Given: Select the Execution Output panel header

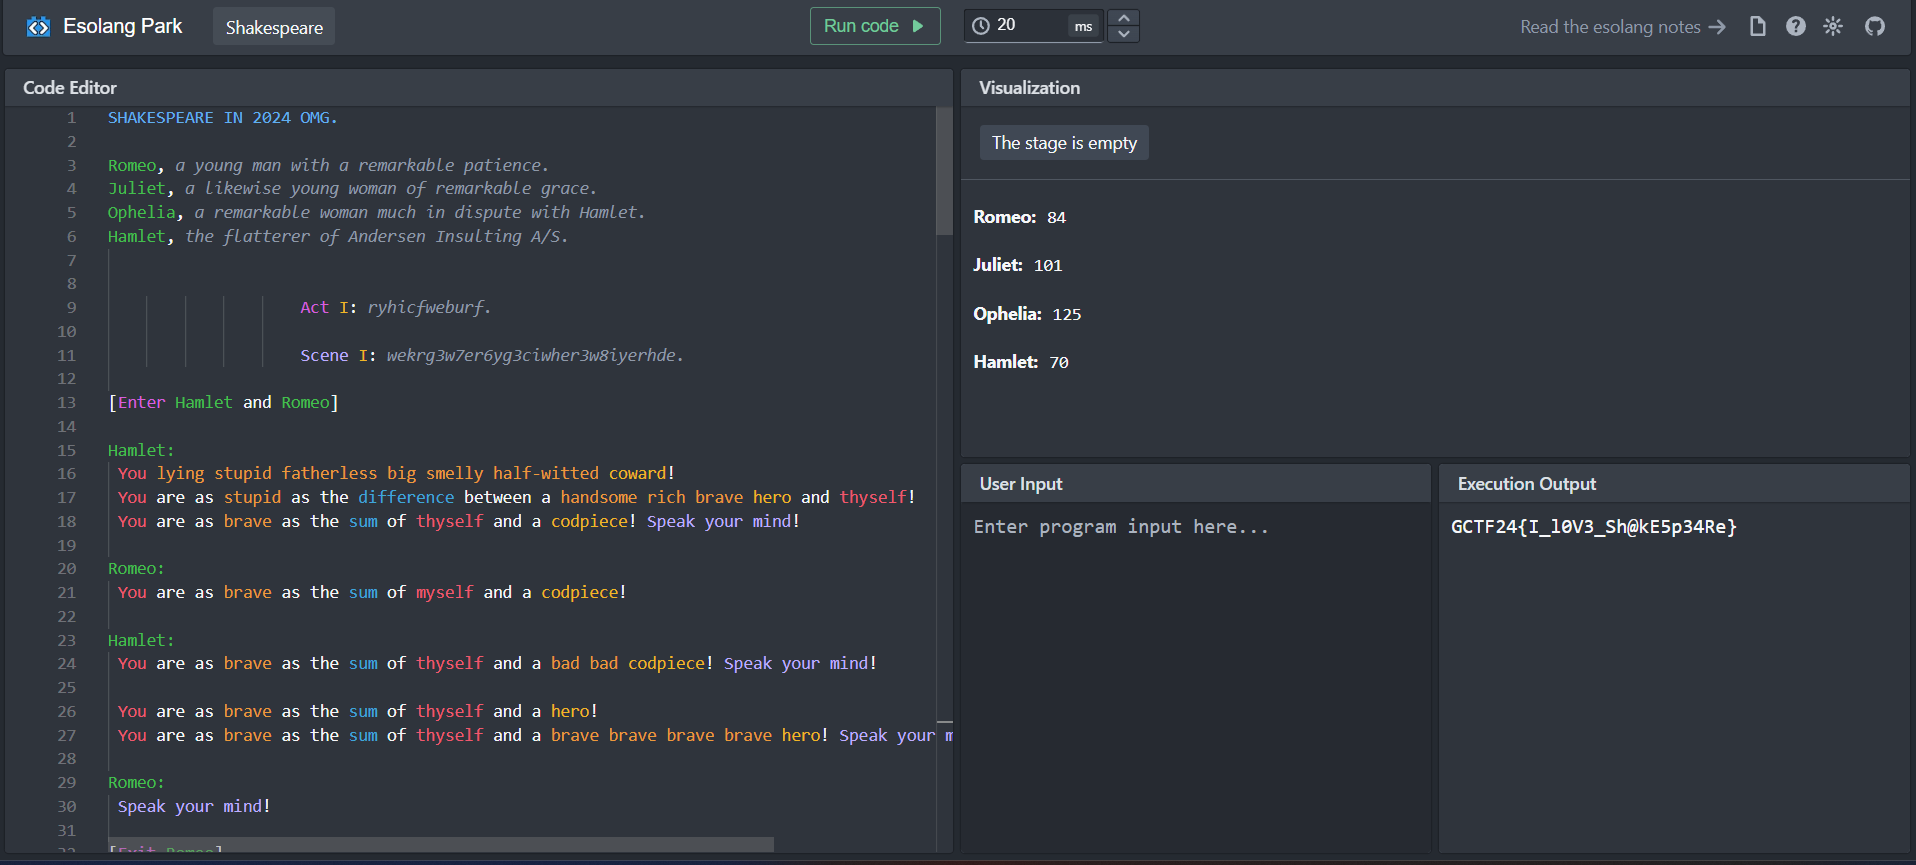Looking at the screenshot, I should click(x=1526, y=484).
